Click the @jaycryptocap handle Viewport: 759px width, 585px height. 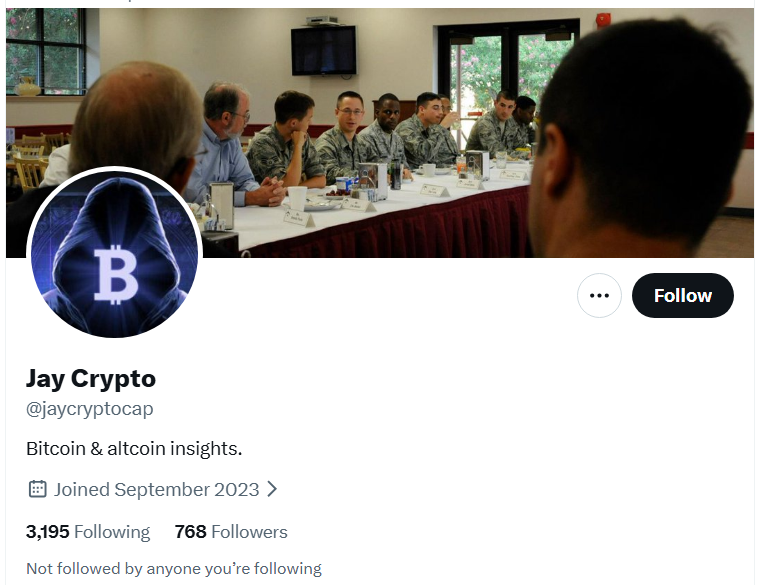pos(90,409)
